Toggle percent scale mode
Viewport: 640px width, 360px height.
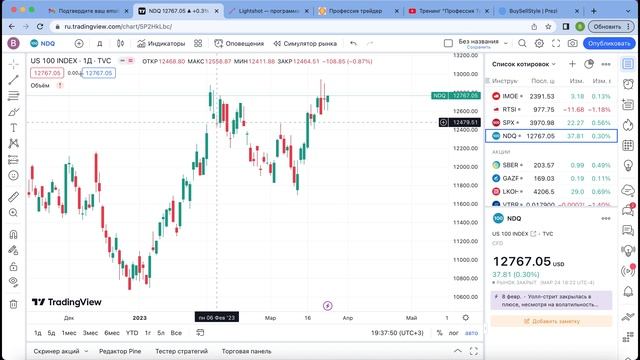click(x=440, y=333)
